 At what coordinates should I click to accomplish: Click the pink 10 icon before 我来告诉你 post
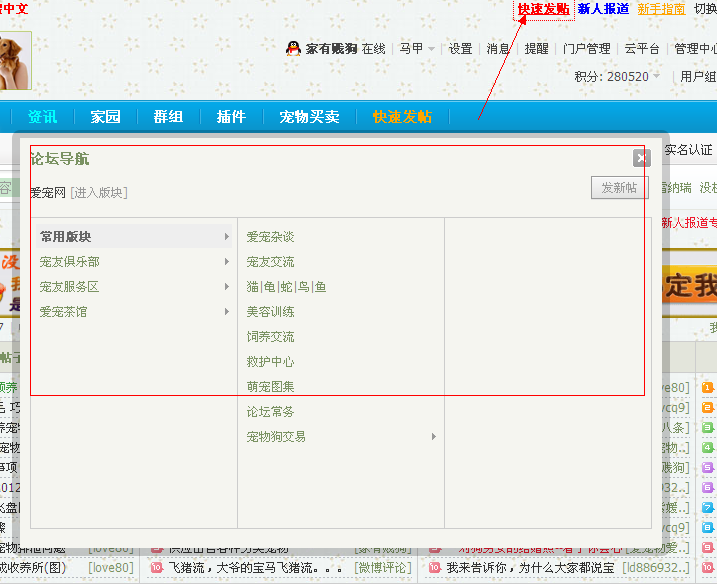(434, 568)
